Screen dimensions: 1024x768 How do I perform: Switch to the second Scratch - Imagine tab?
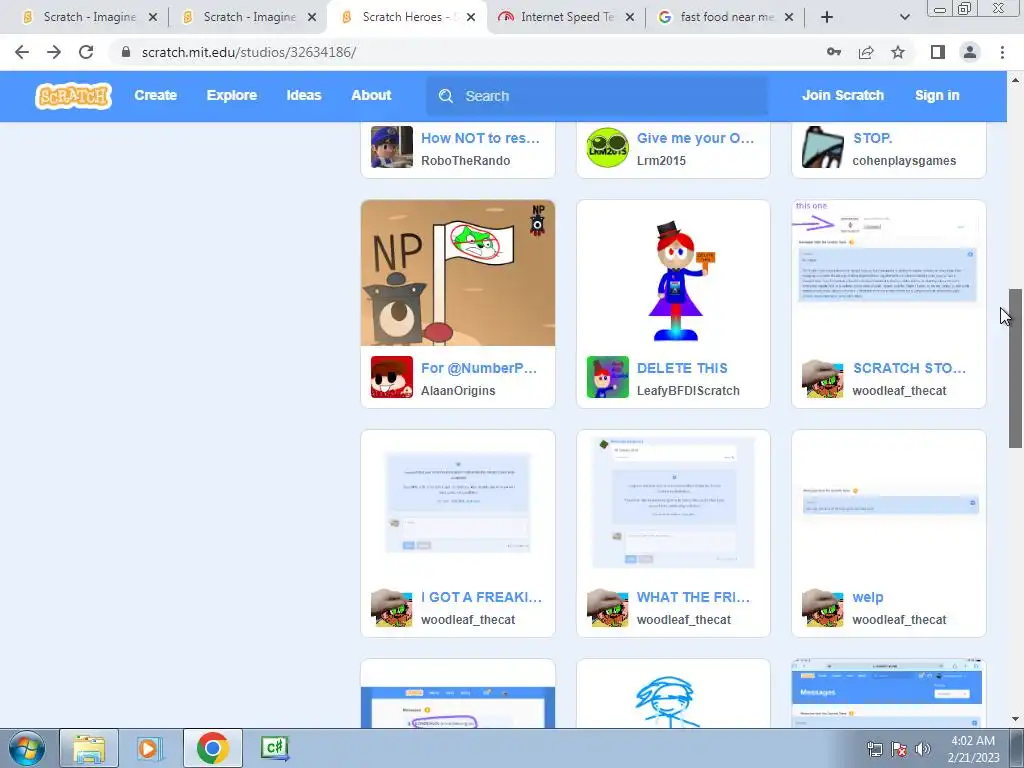(248, 17)
